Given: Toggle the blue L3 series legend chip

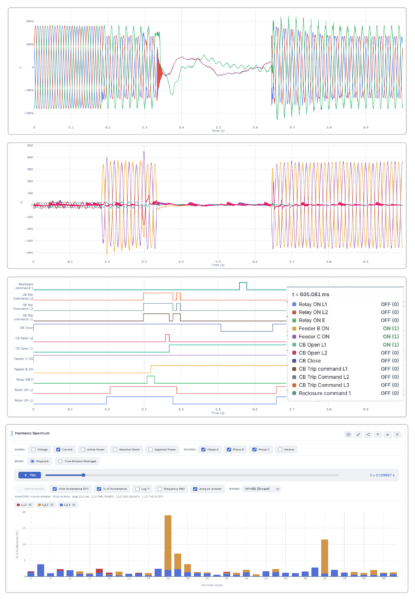Looking at the screenshot, I should [68, 505].
